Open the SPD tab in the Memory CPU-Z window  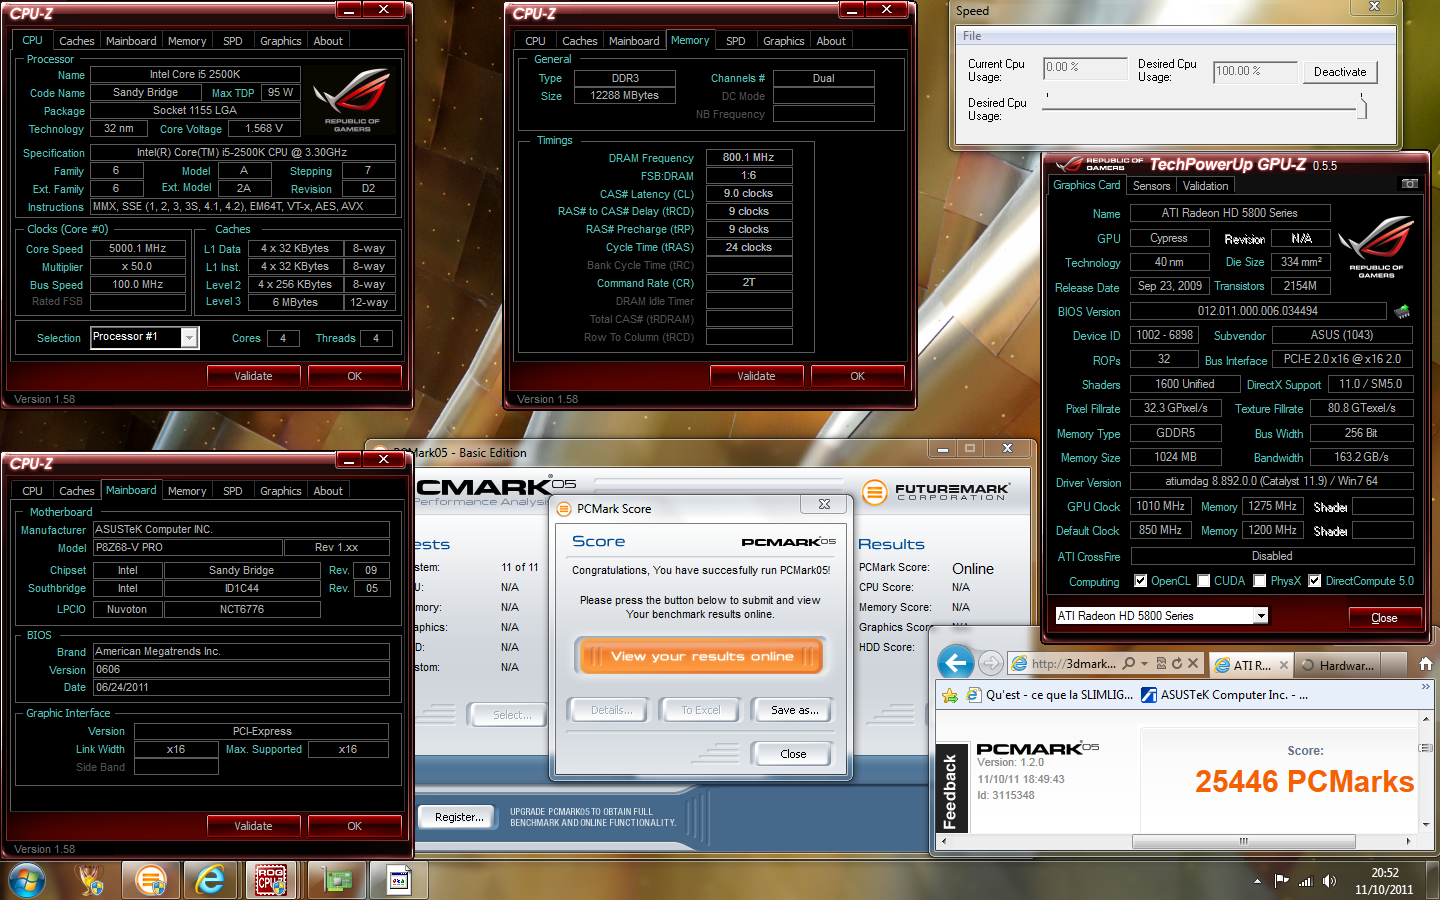tap(736, 41)
